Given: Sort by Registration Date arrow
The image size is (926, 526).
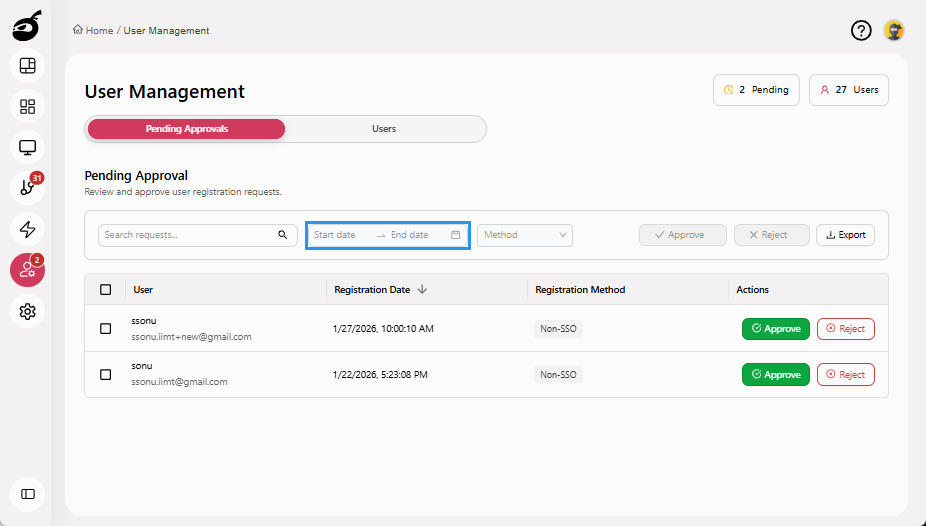Looking at the screenshot, I should 422,289.
